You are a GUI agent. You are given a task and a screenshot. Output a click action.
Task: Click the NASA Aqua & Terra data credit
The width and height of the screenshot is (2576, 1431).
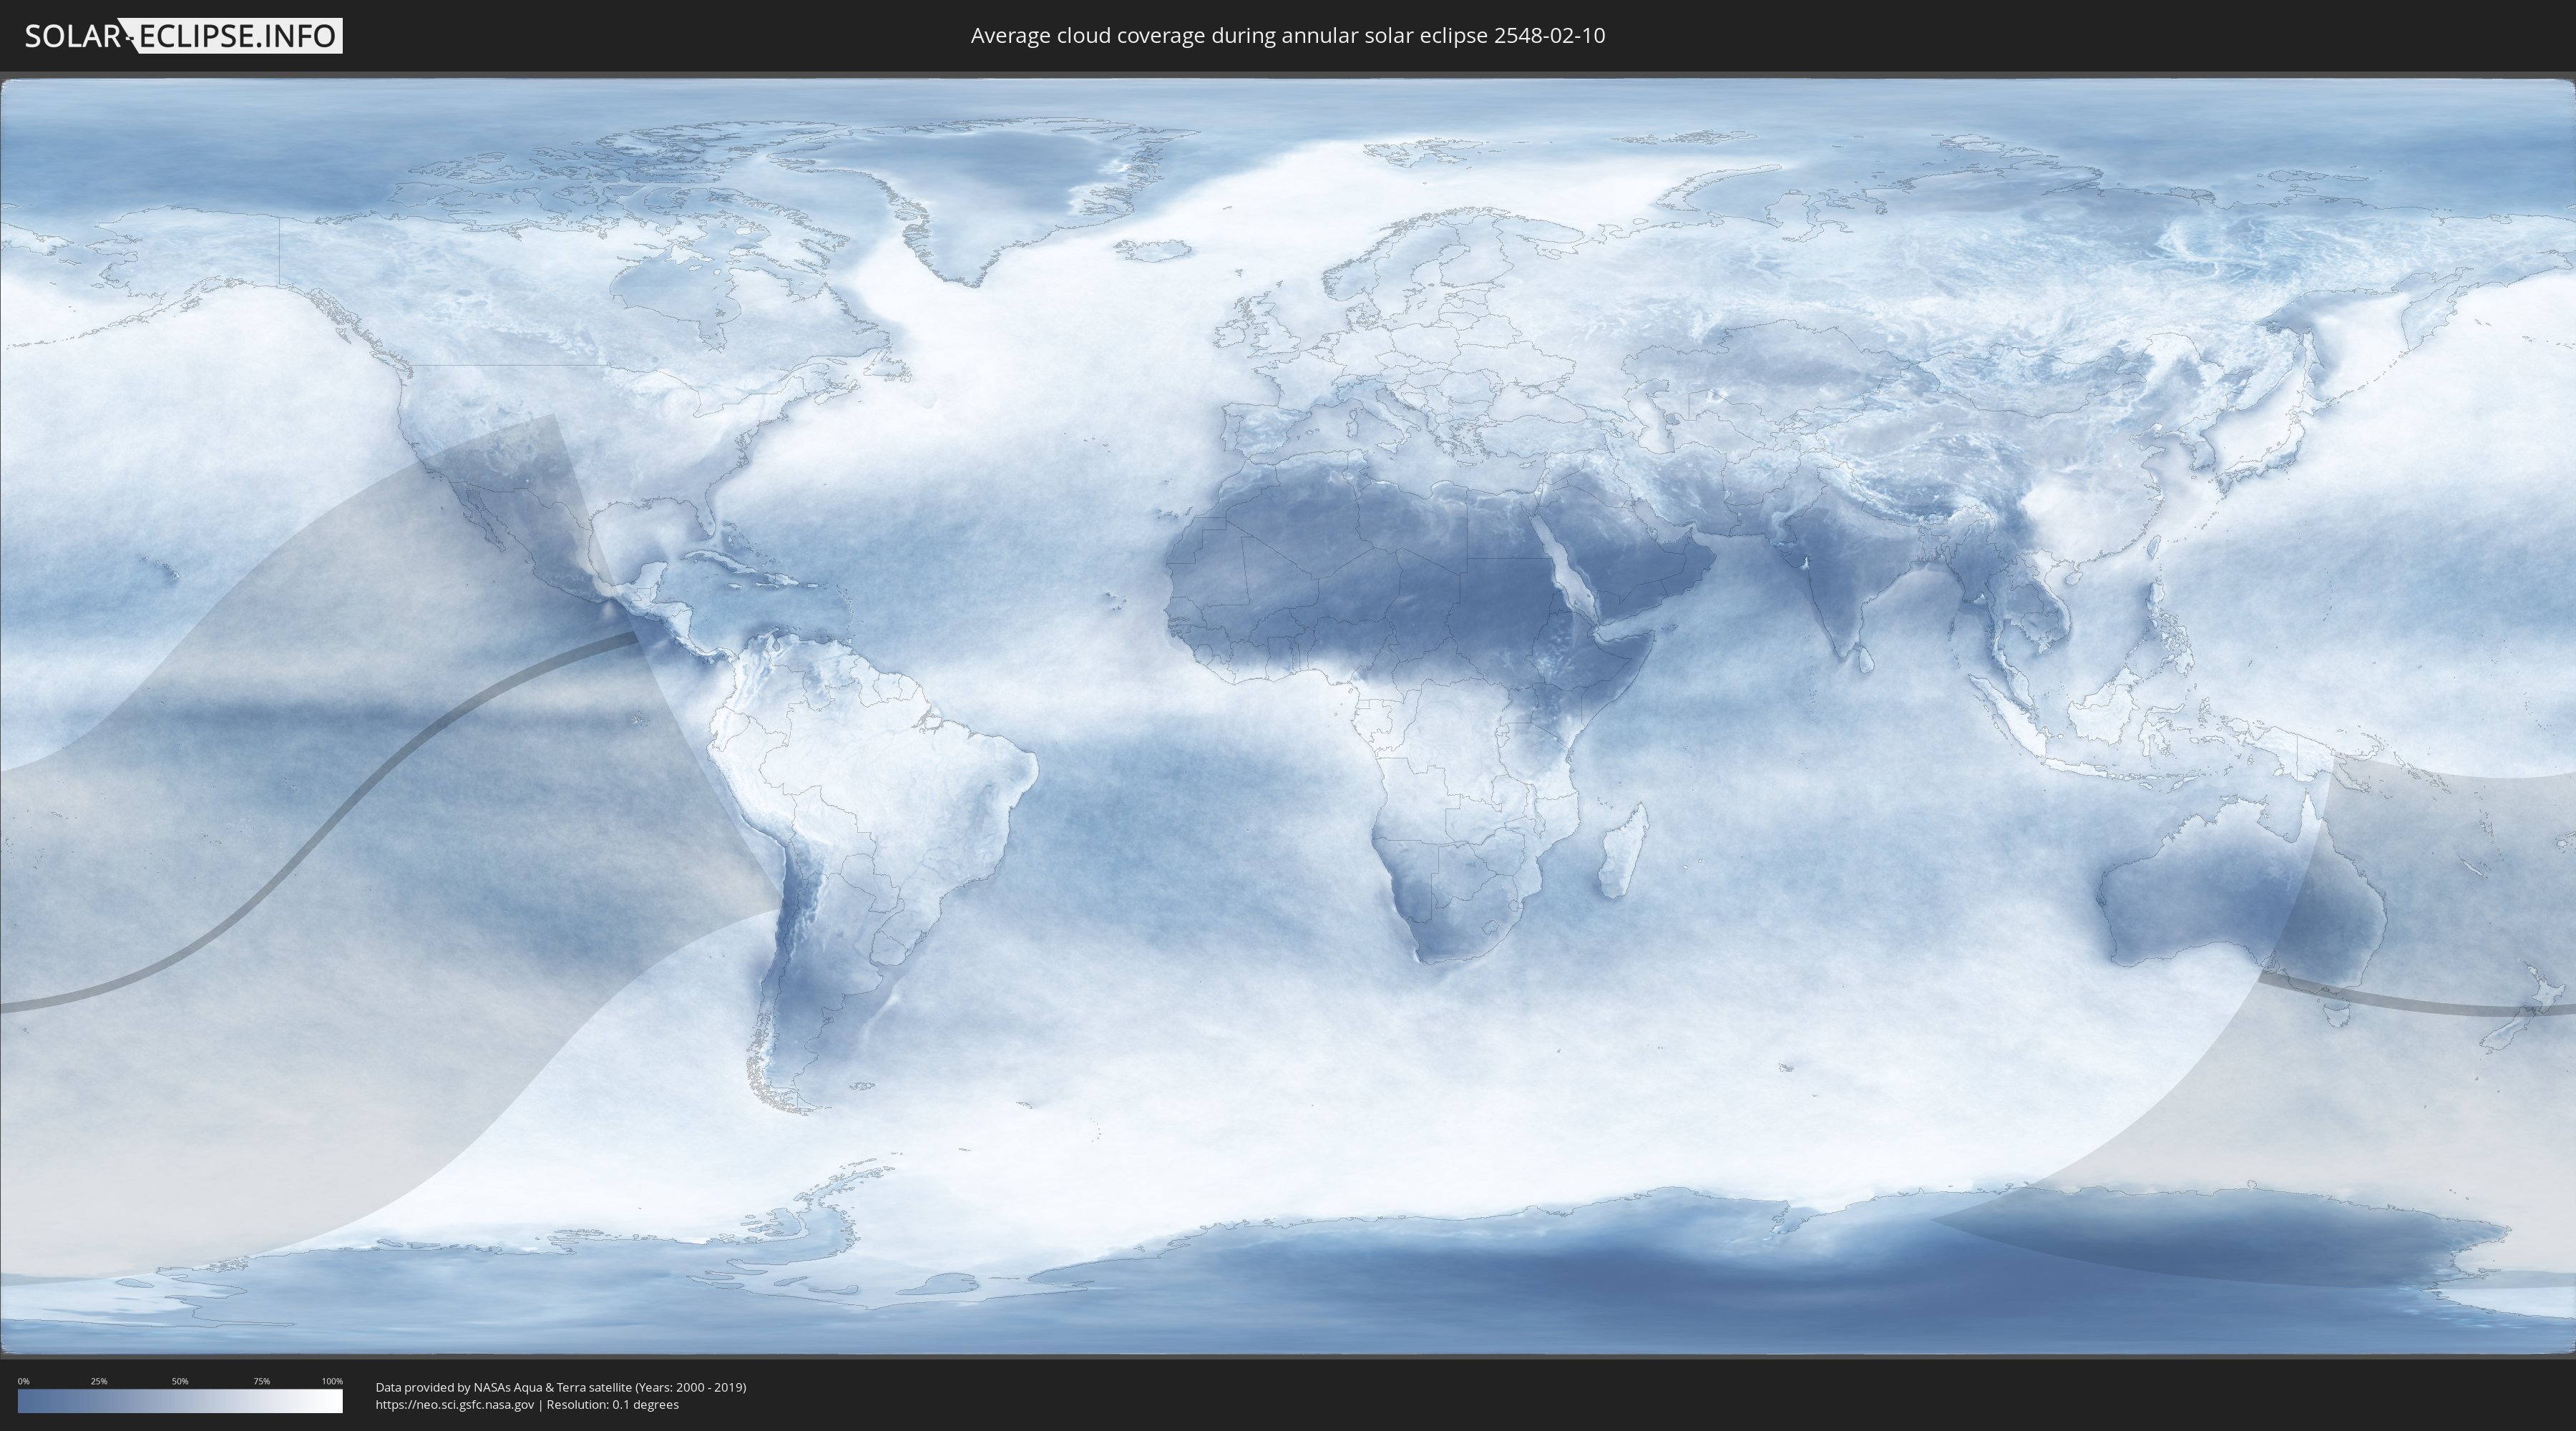pos(561,1387)
